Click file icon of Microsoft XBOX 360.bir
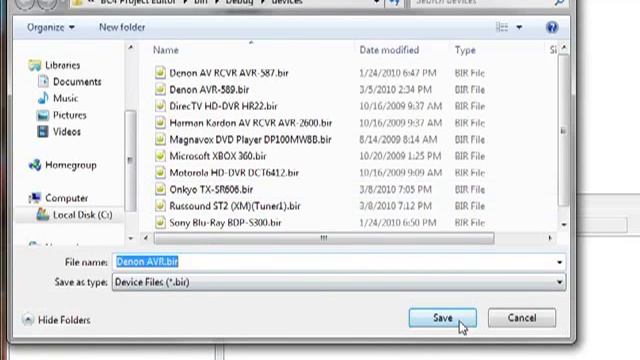640x360 pixels. pos(160,156)
